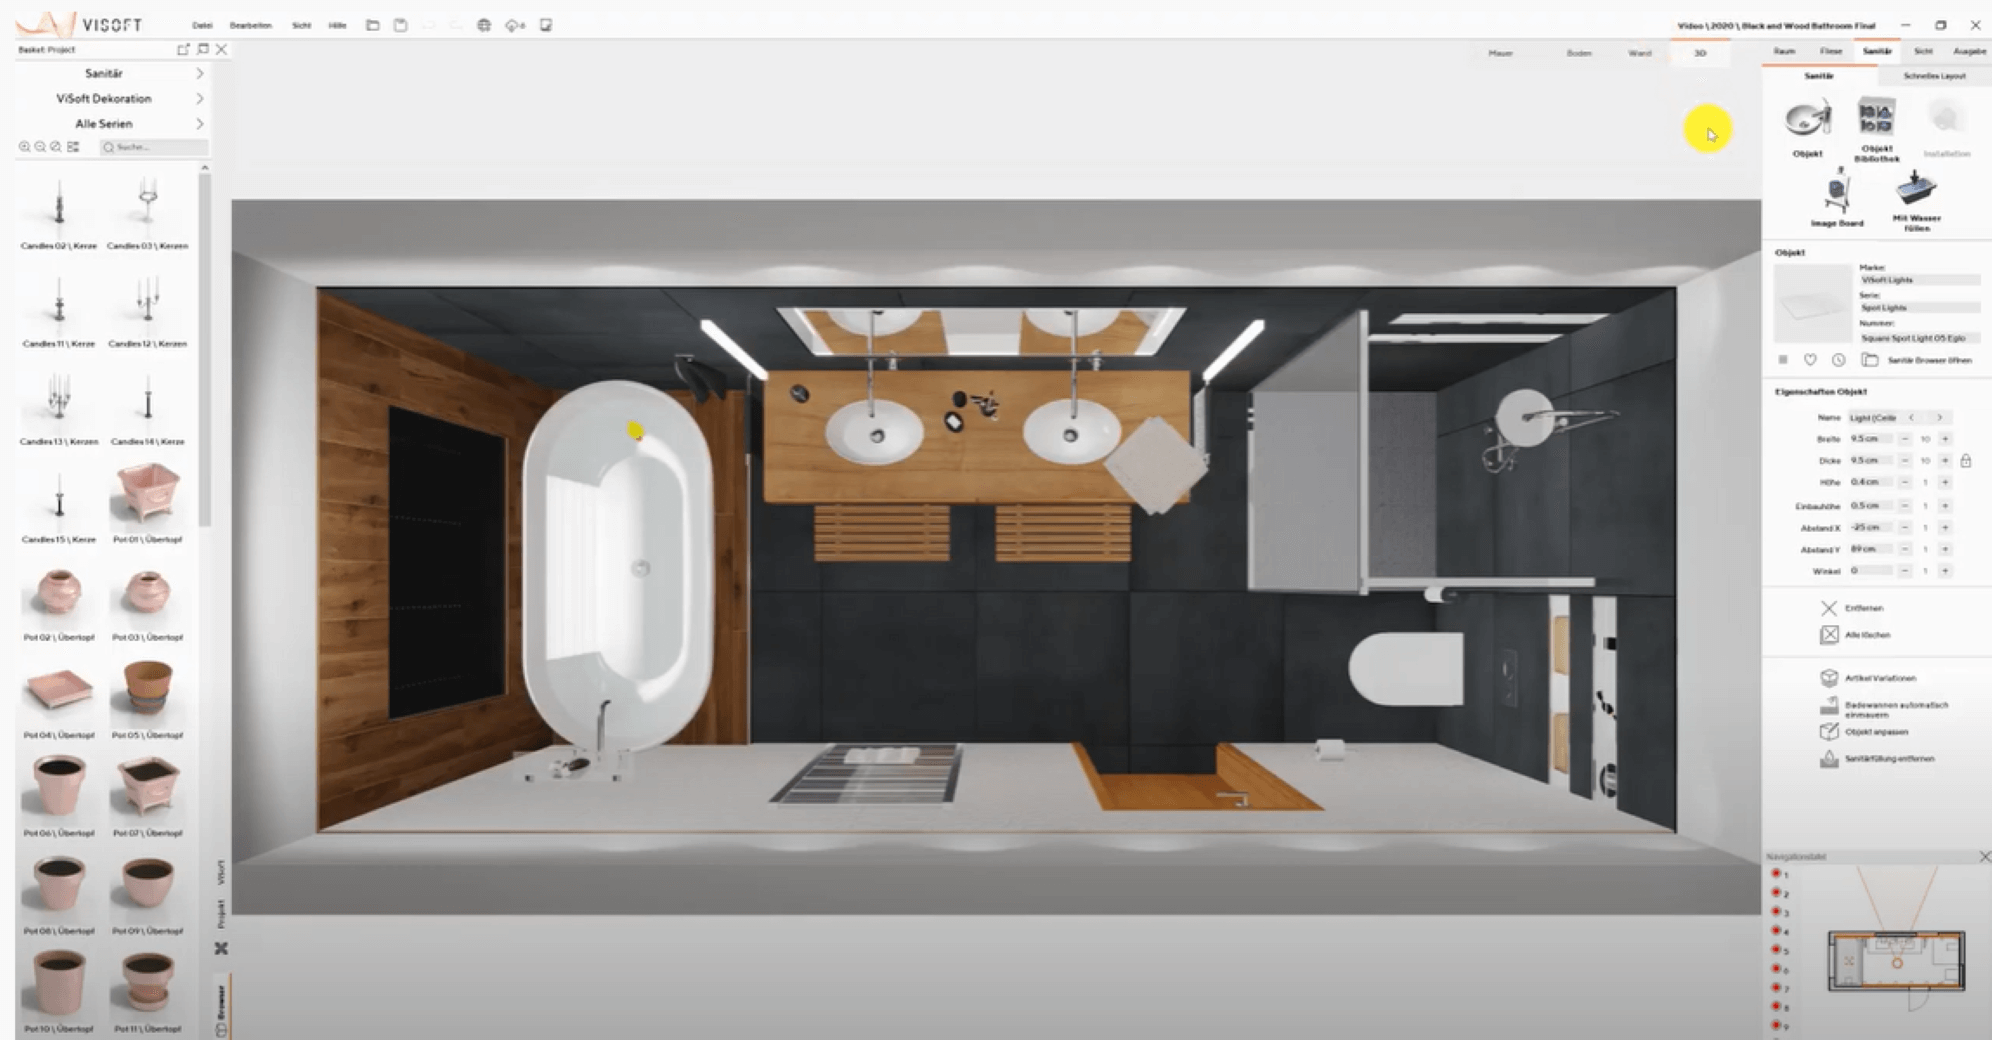Open the Datei menu
This screenshot has height=1040, width=1992.
click(x=202, y=25)
